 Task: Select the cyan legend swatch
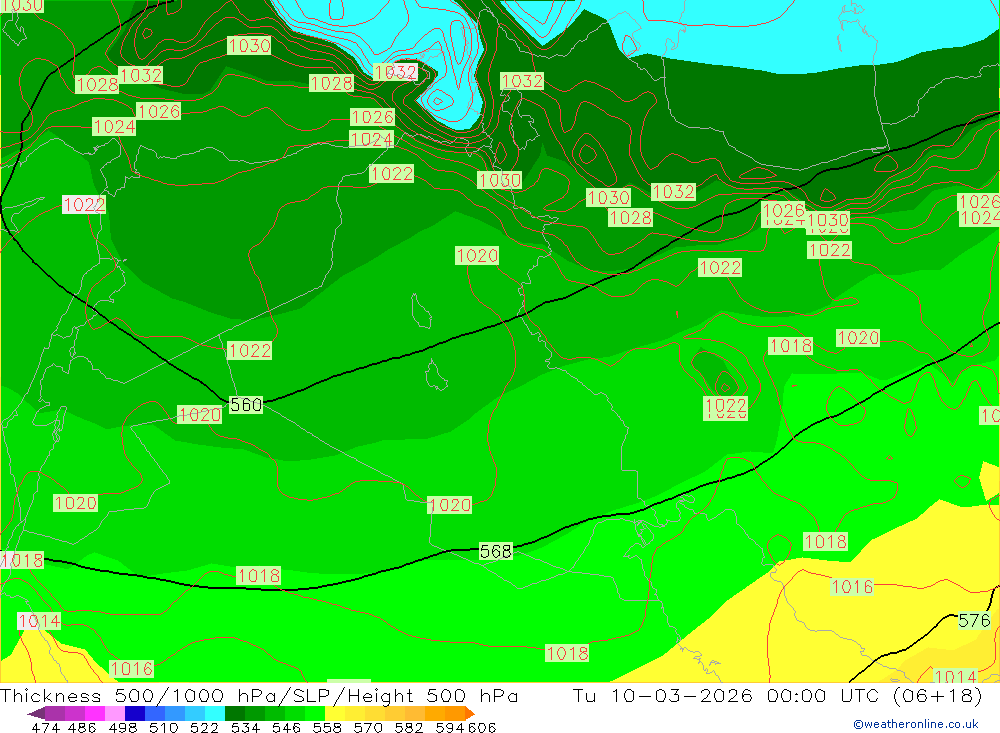pos(215,713)
